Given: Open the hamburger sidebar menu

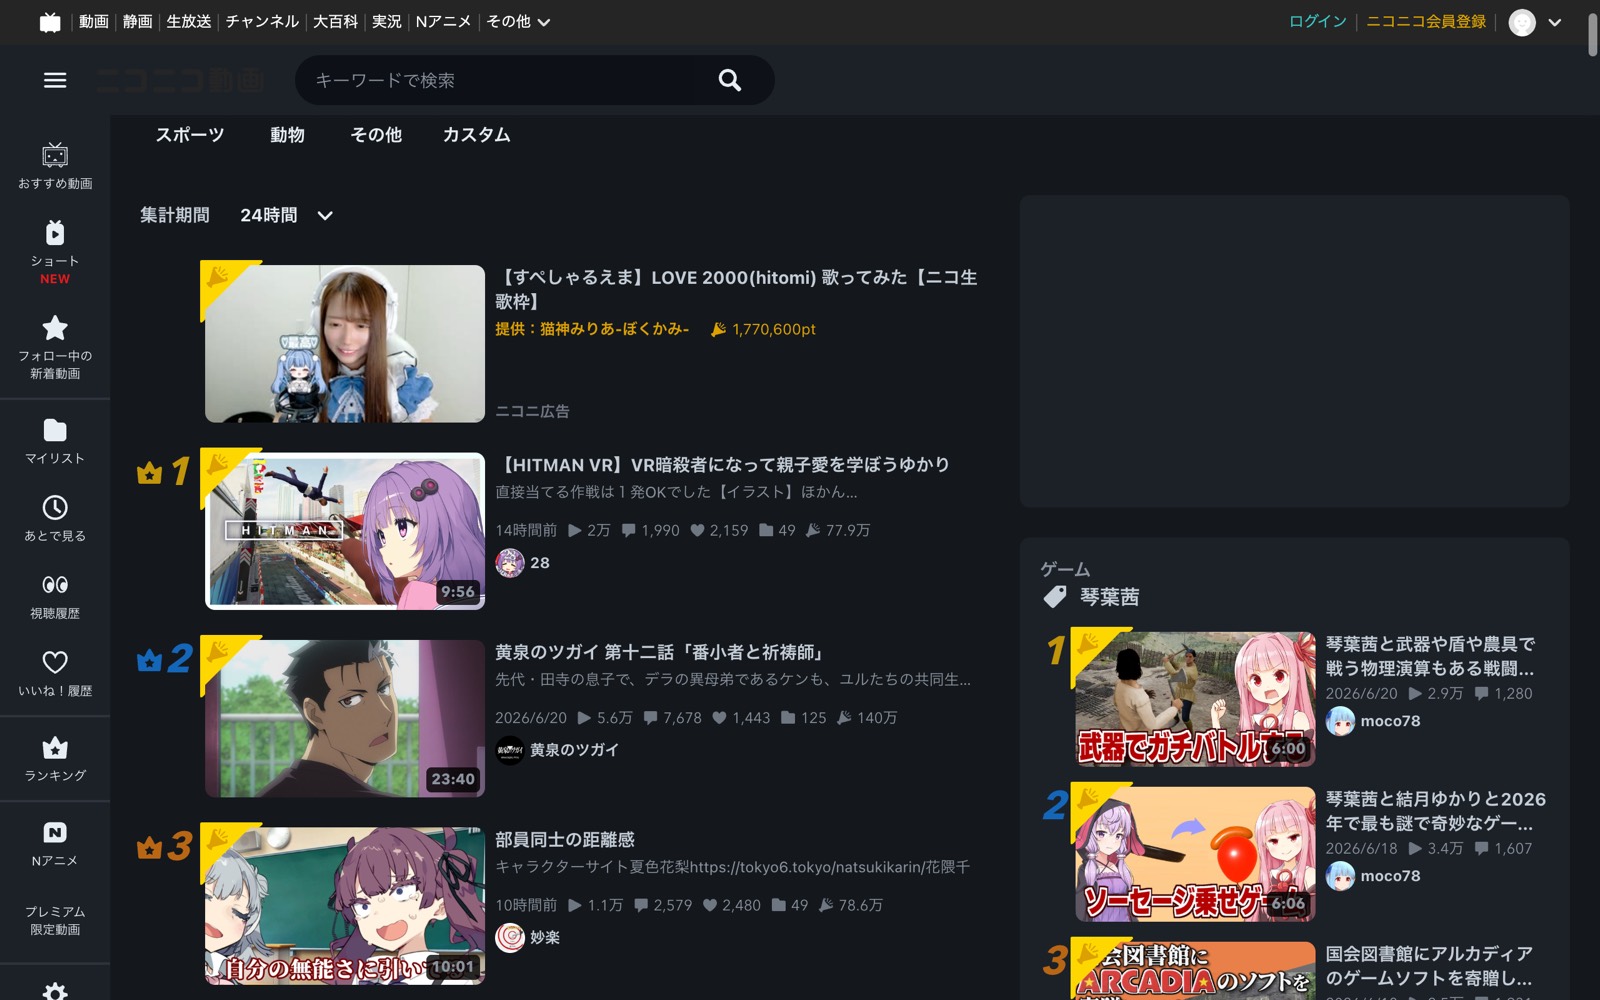Looking at the screenshot, I should coord(55,80).
